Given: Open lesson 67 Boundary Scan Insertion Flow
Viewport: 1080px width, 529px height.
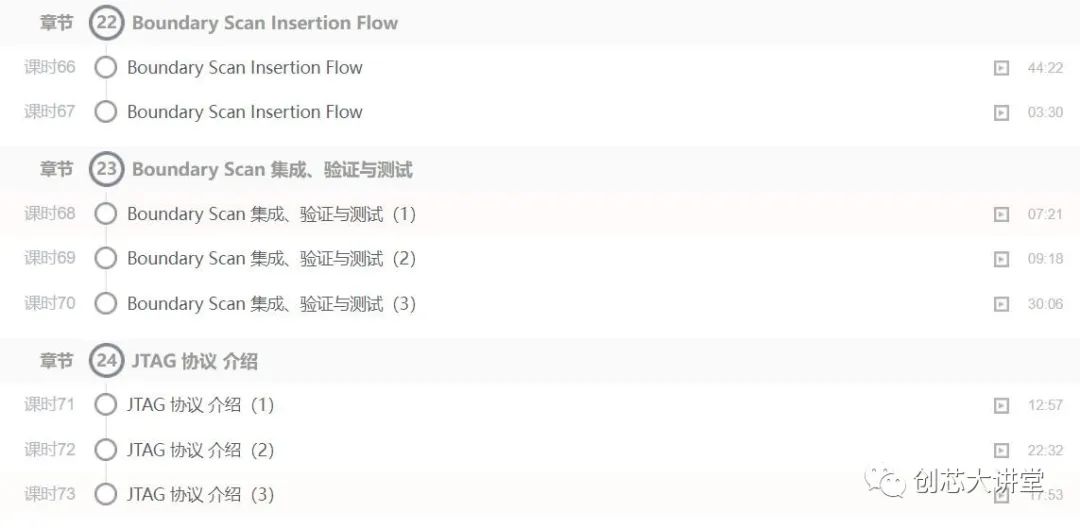Looking at the screenshot, I should tap(244, 112).
